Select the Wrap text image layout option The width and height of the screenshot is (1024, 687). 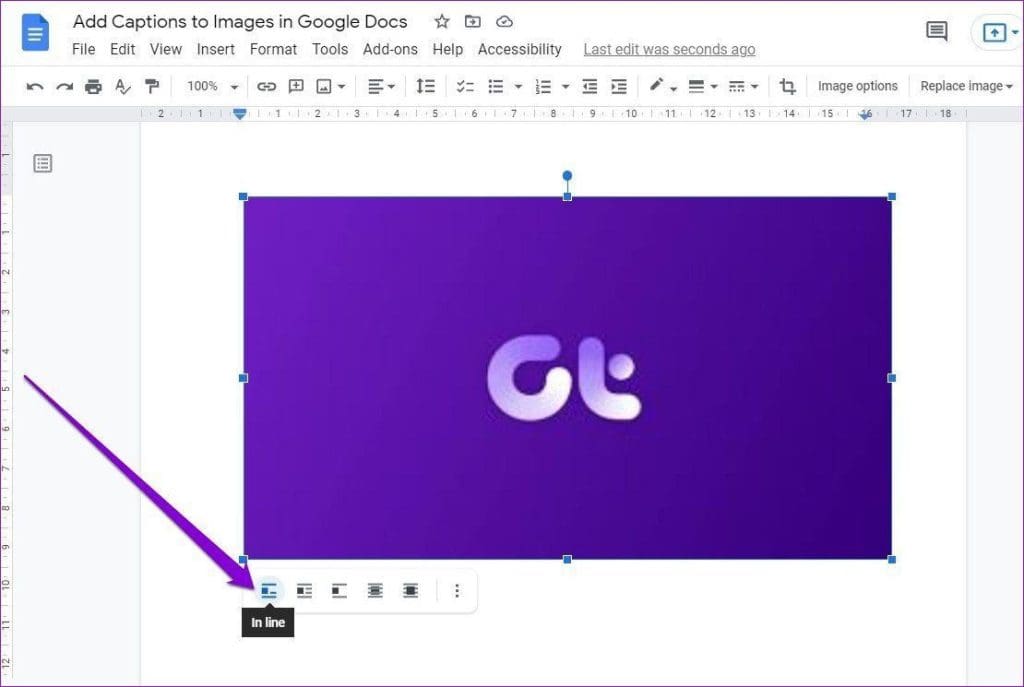coord(304,590)
